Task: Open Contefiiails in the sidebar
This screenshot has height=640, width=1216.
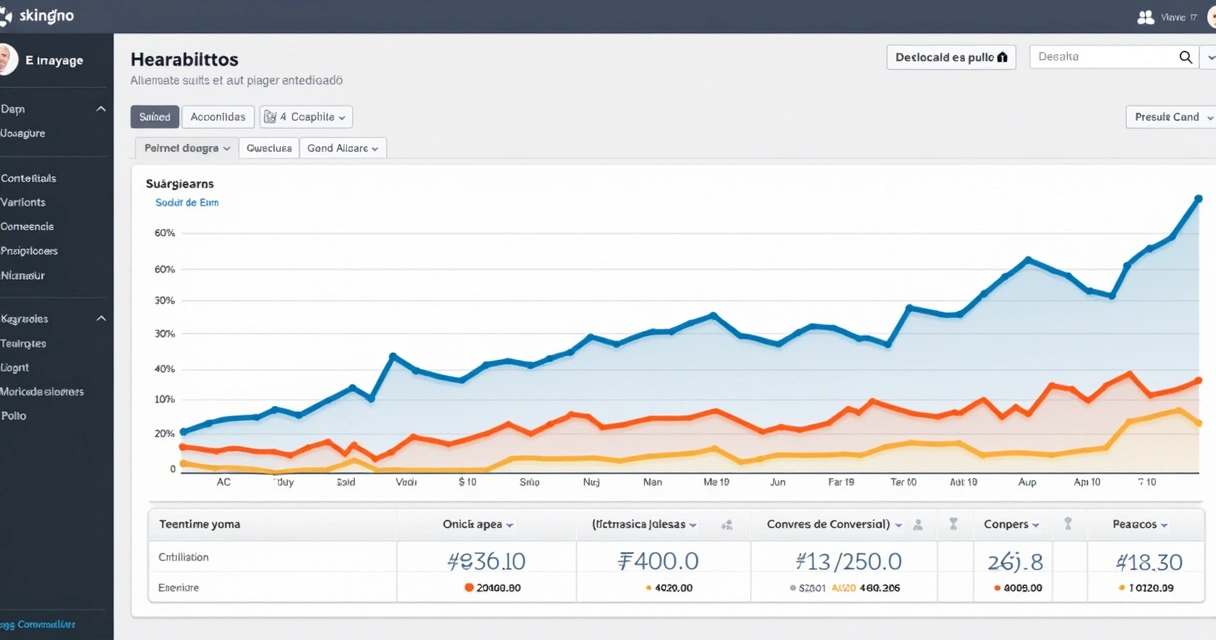Action: tap(29, 178)
